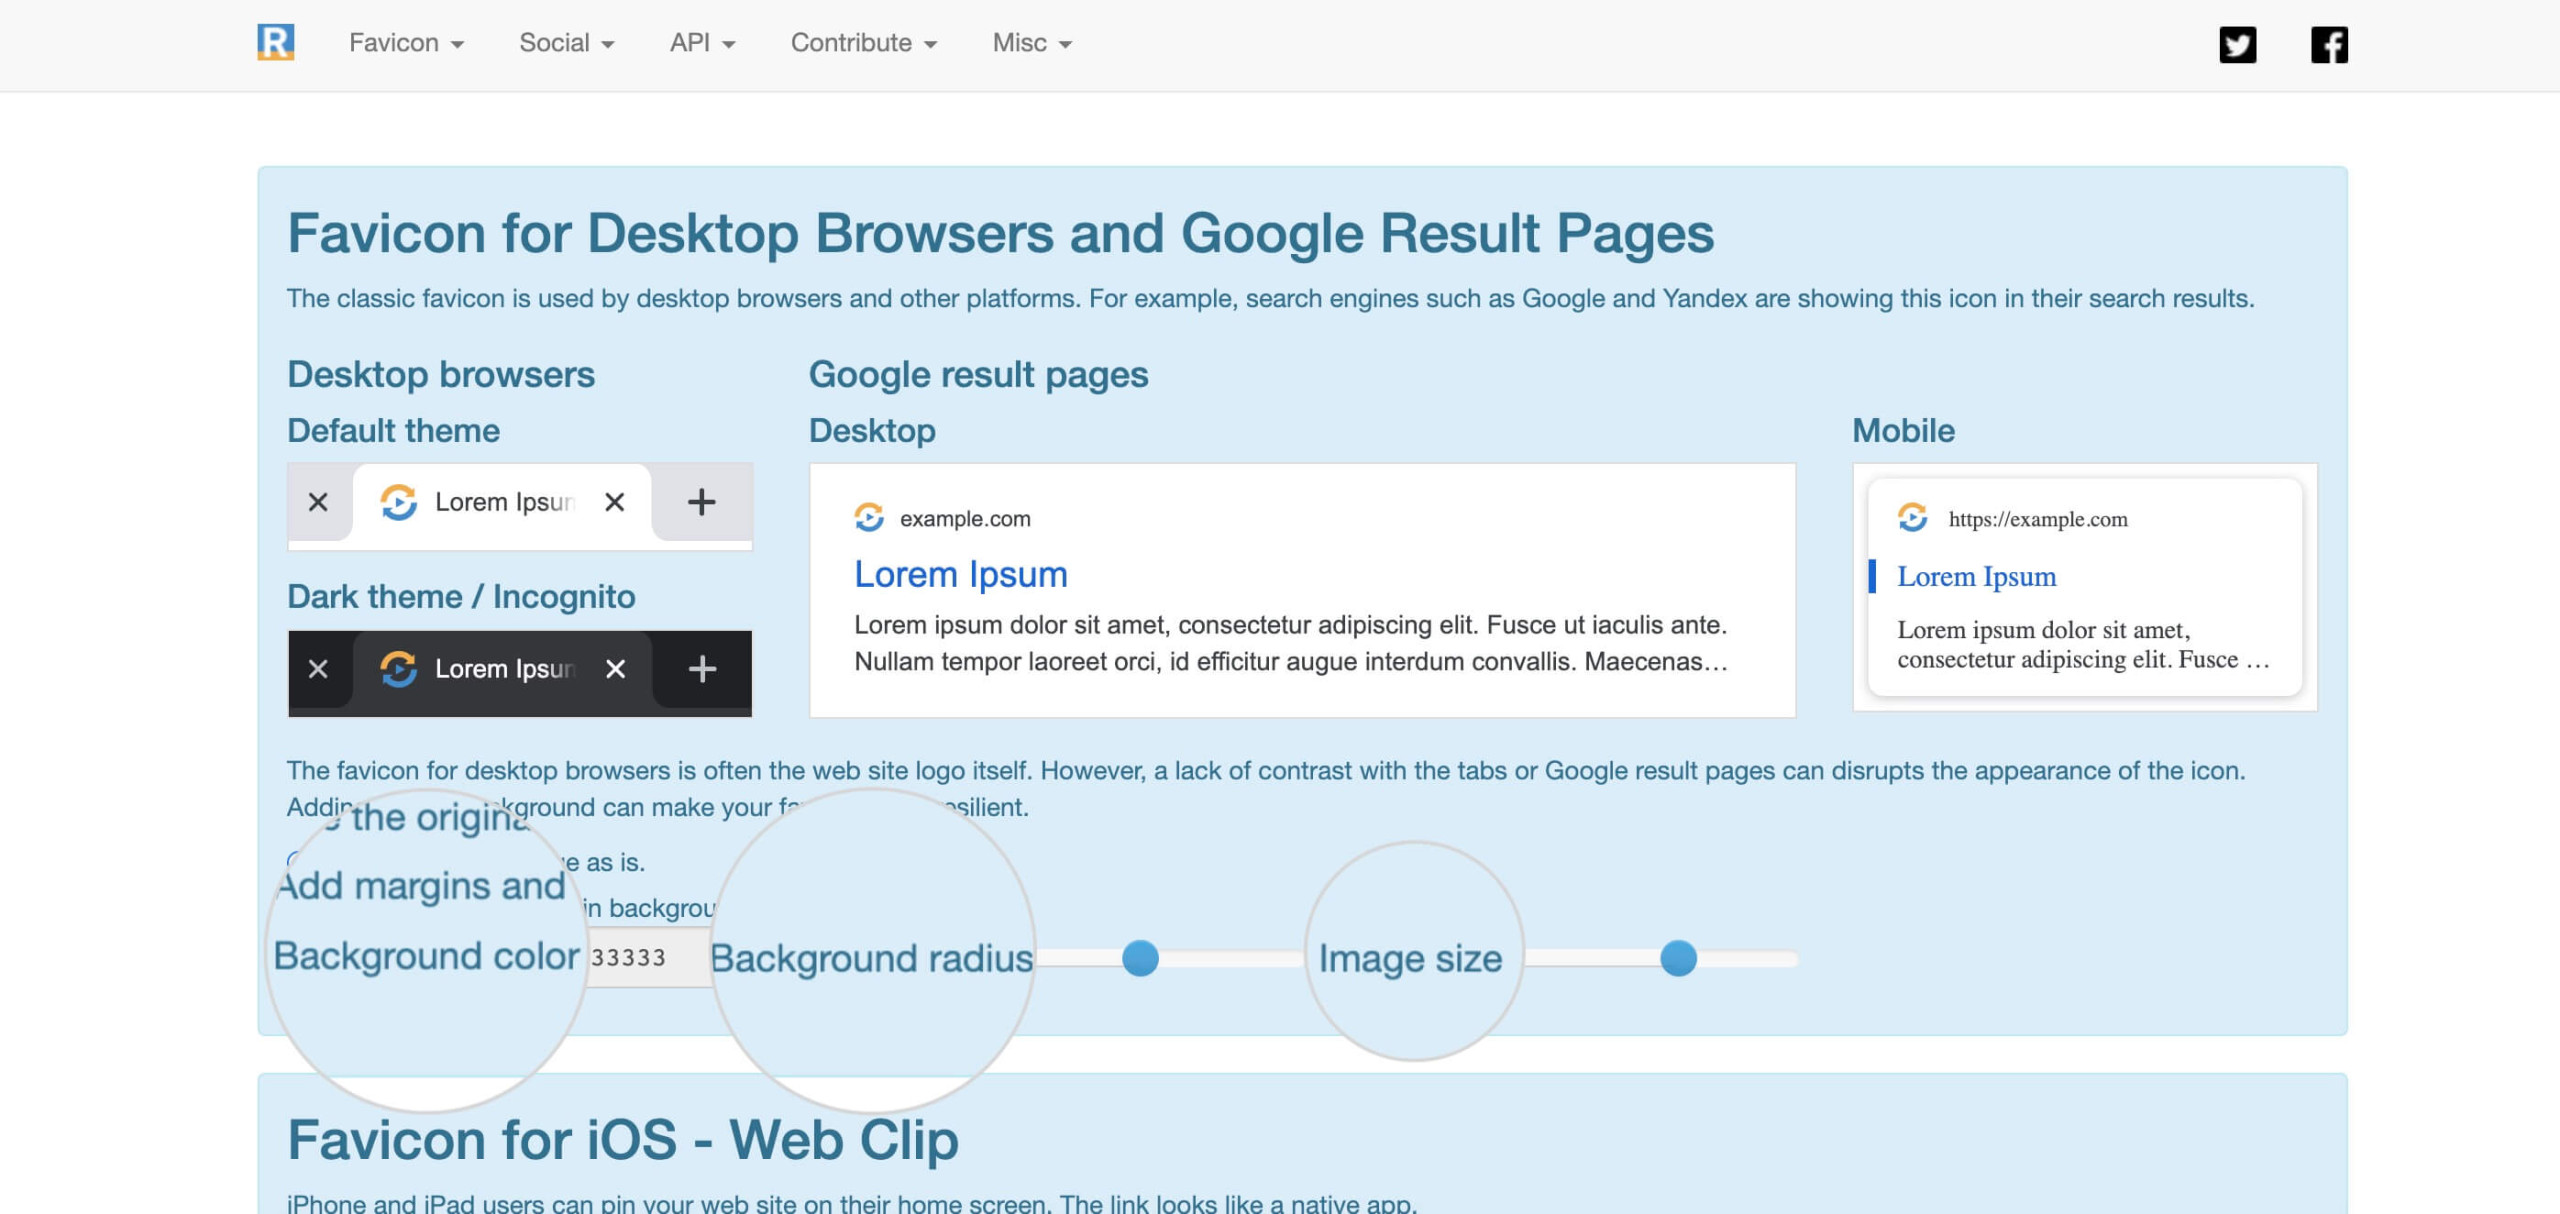Close the Lorem Ipsum tab in Default theme preview

pyautogui.click(x=615, y=502)
